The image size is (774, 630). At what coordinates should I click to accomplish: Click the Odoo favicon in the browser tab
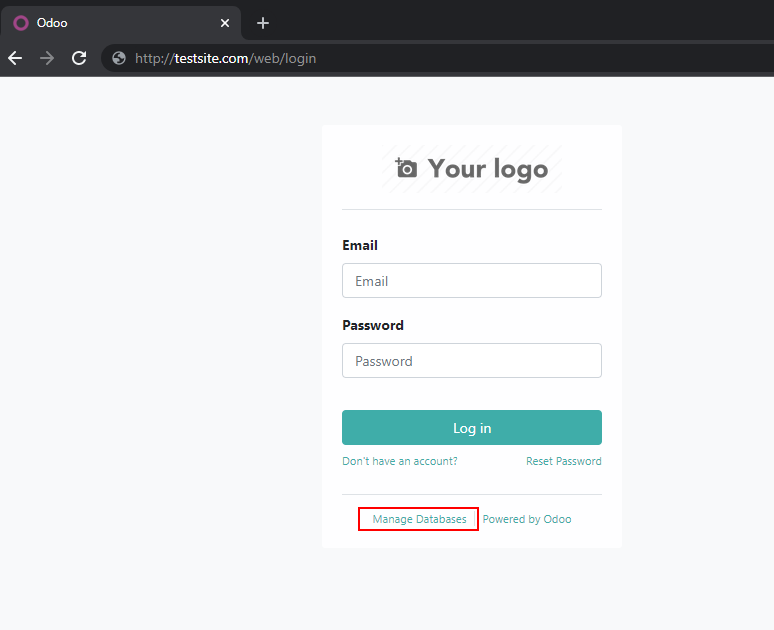21,23
